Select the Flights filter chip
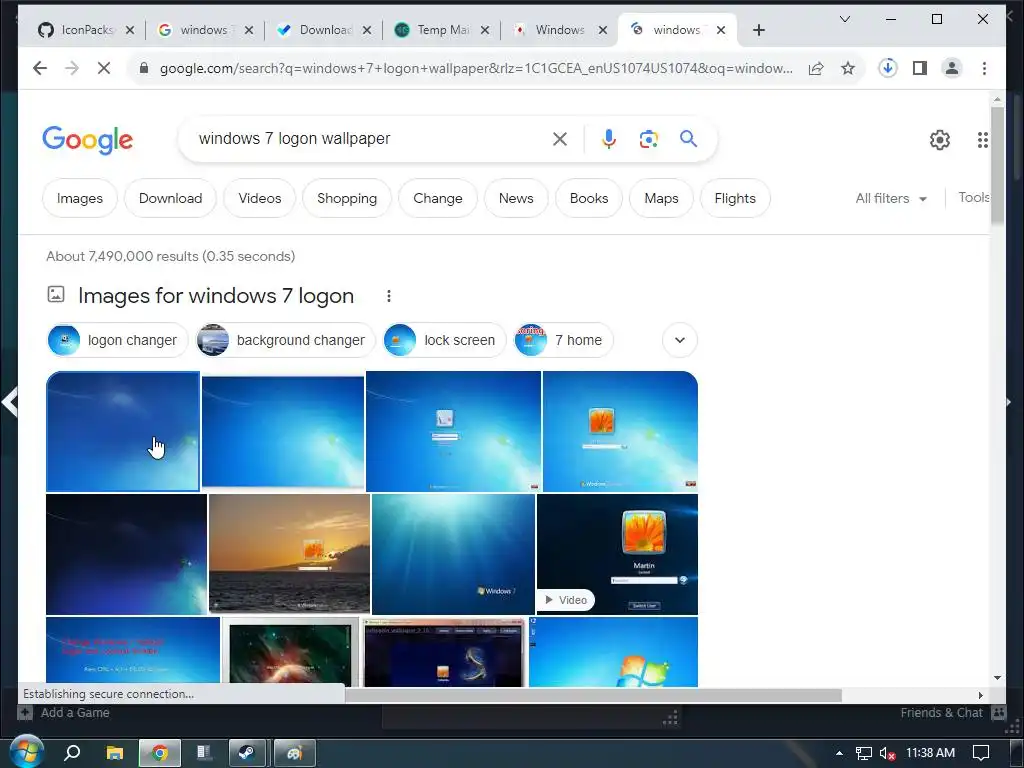Image resolution: width=1024 pixels, height=768 pixels. point(735,198)
